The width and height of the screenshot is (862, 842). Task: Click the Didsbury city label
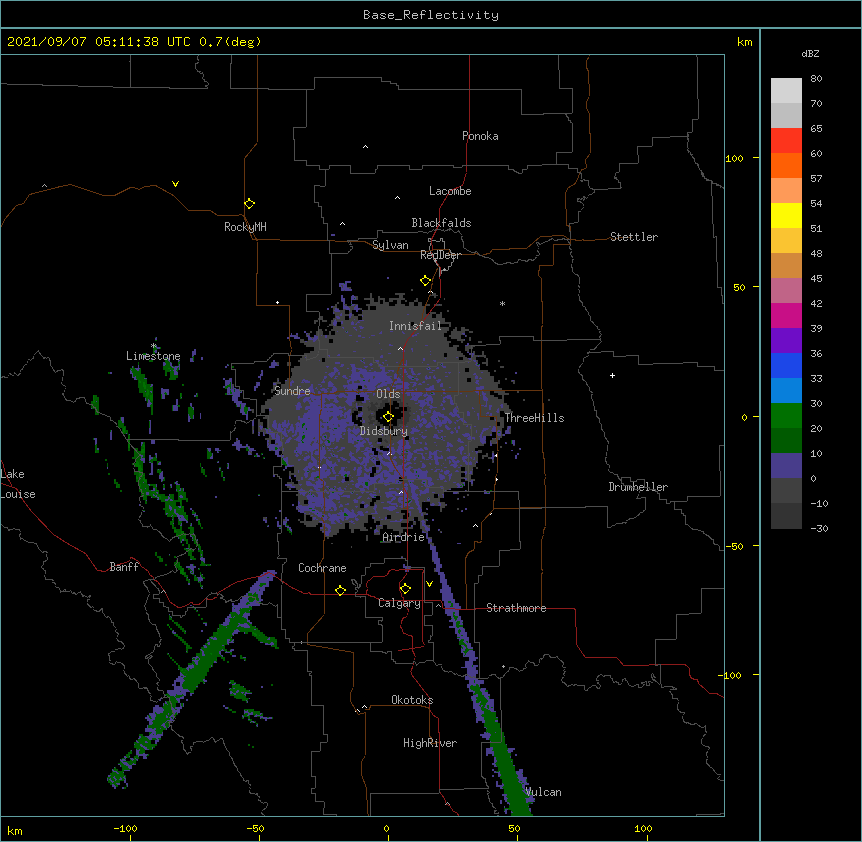coord(384,431)
